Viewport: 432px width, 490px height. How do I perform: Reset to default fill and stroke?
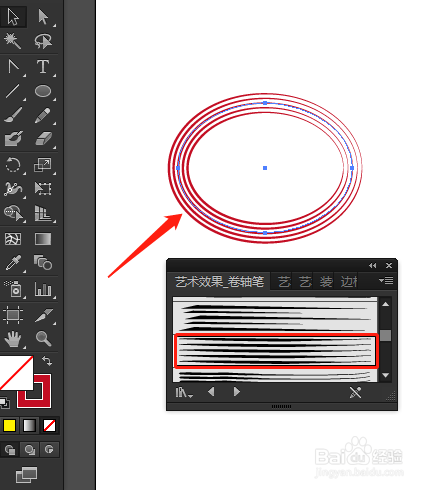5,403
